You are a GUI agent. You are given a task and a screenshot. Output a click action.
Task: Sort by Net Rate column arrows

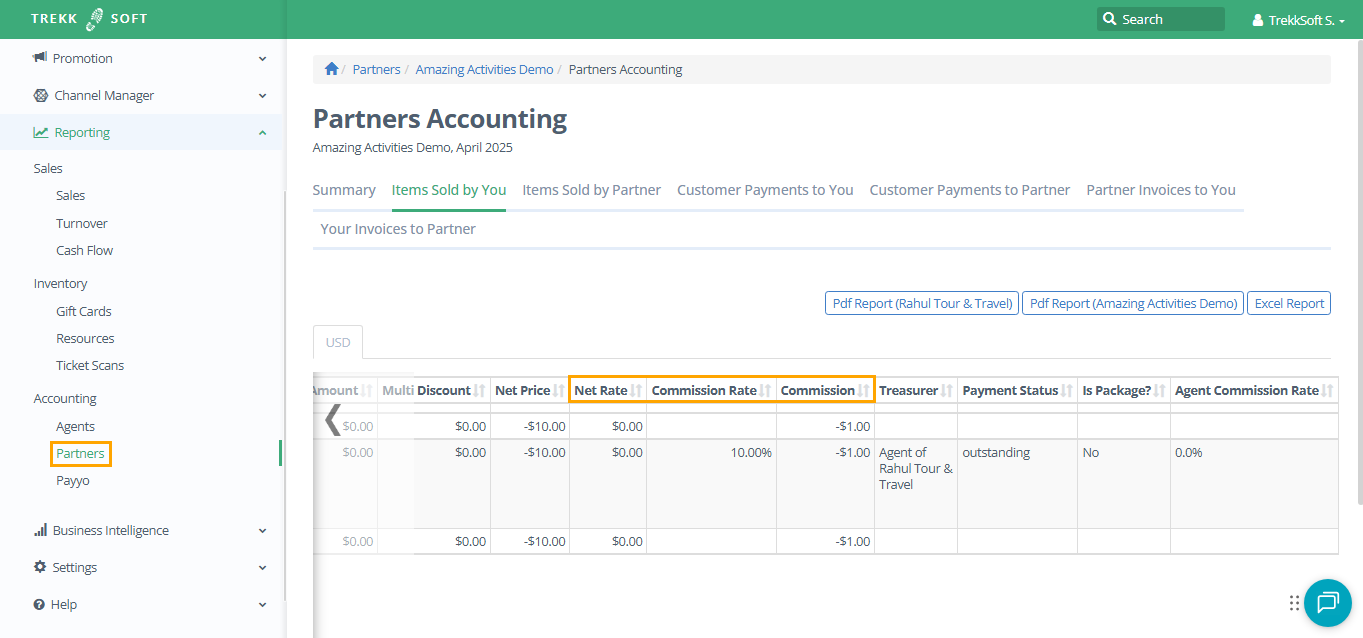tap(637, 391)
